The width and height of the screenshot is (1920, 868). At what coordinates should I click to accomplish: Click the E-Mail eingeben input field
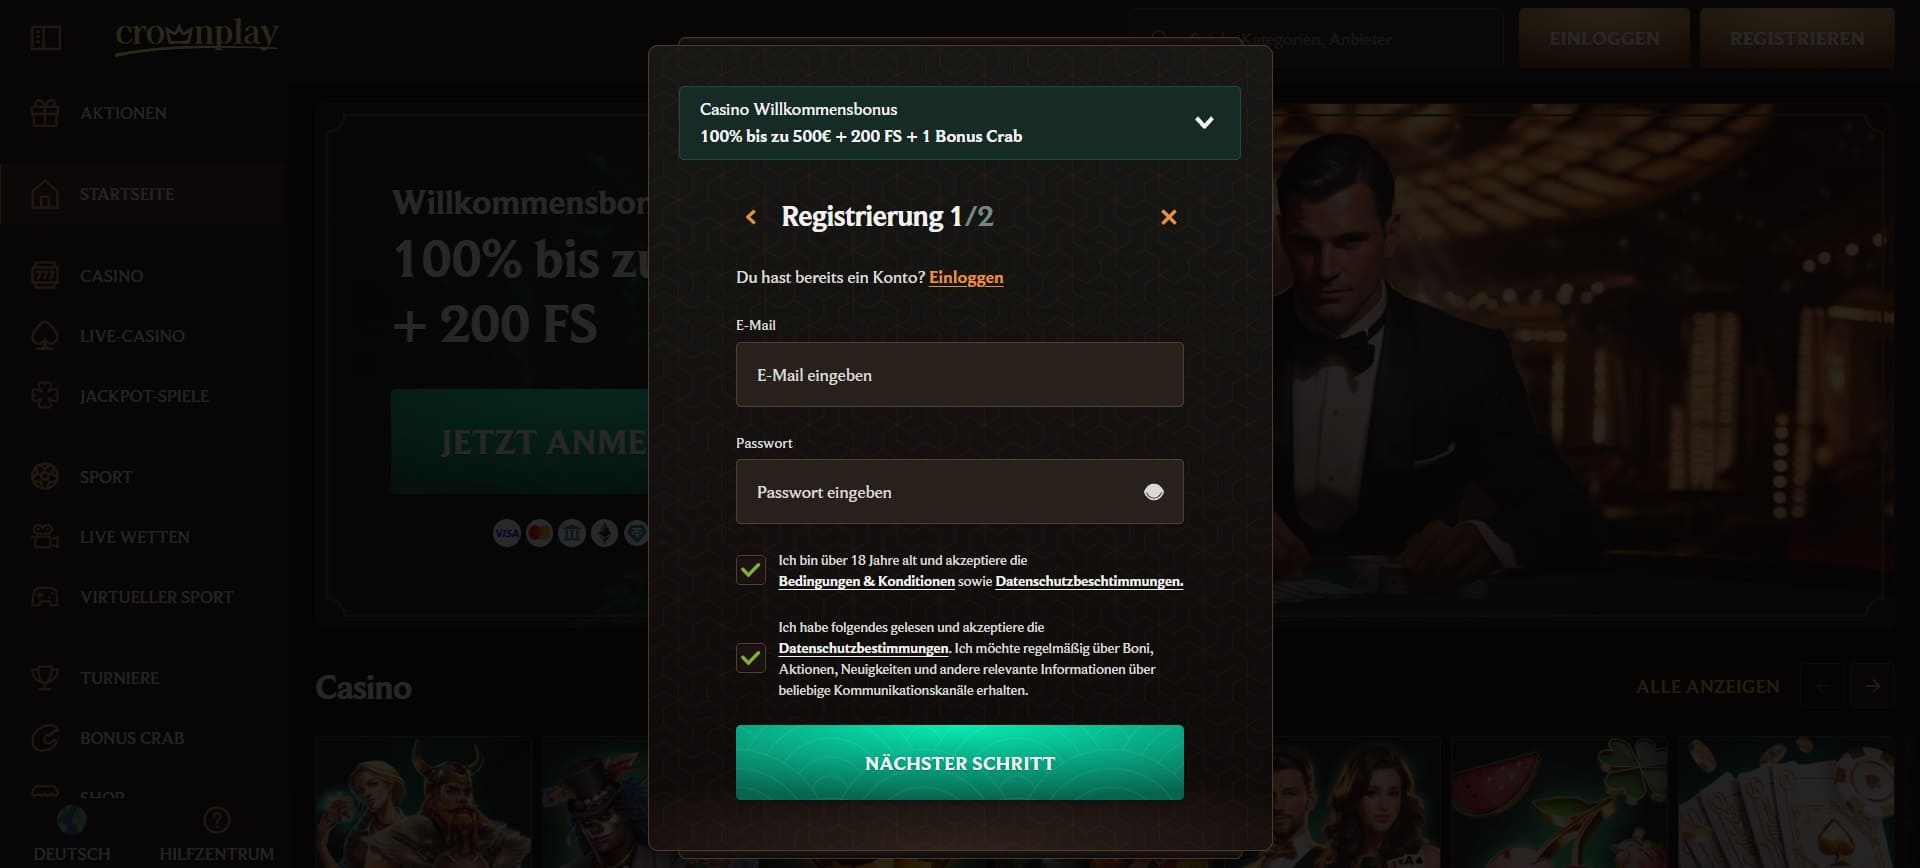tap(959, 375)
